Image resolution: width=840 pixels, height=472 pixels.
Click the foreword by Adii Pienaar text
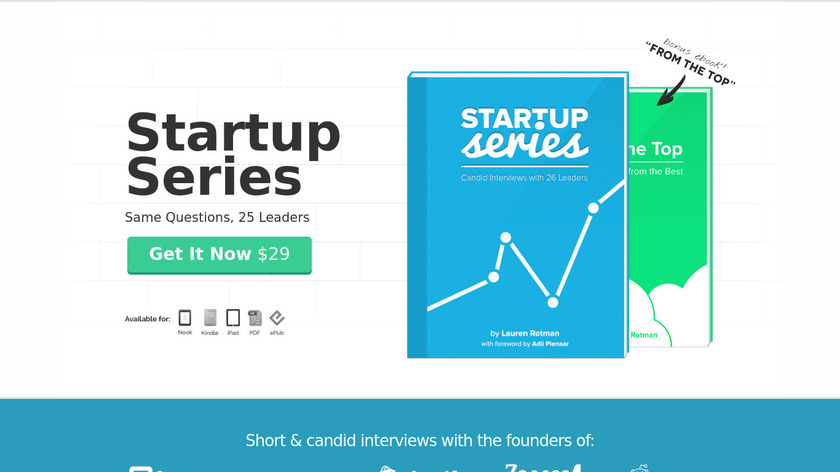coord(524,344)
